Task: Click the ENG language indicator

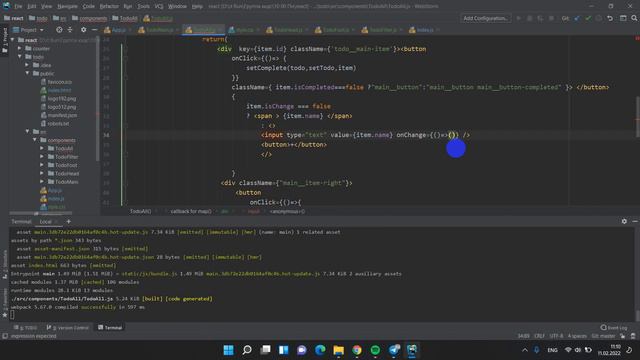Action: pos(552,350)
